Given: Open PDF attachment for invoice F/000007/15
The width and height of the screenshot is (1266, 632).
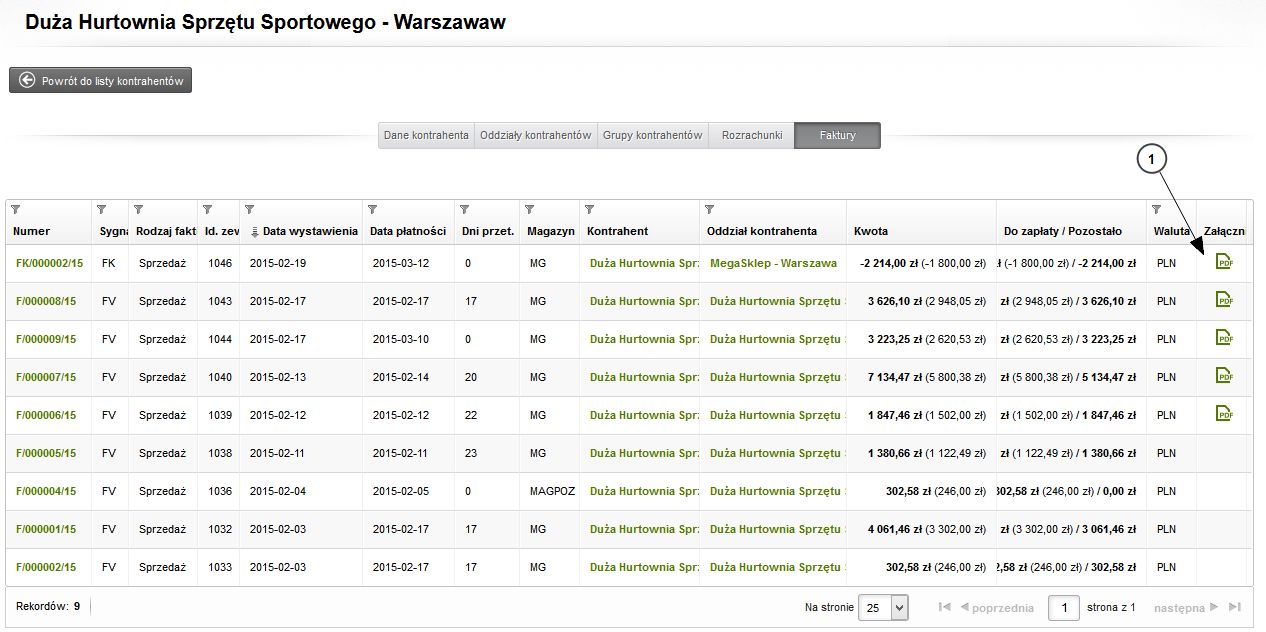Looking at the screenshot, I should [x=1224, y=376].
